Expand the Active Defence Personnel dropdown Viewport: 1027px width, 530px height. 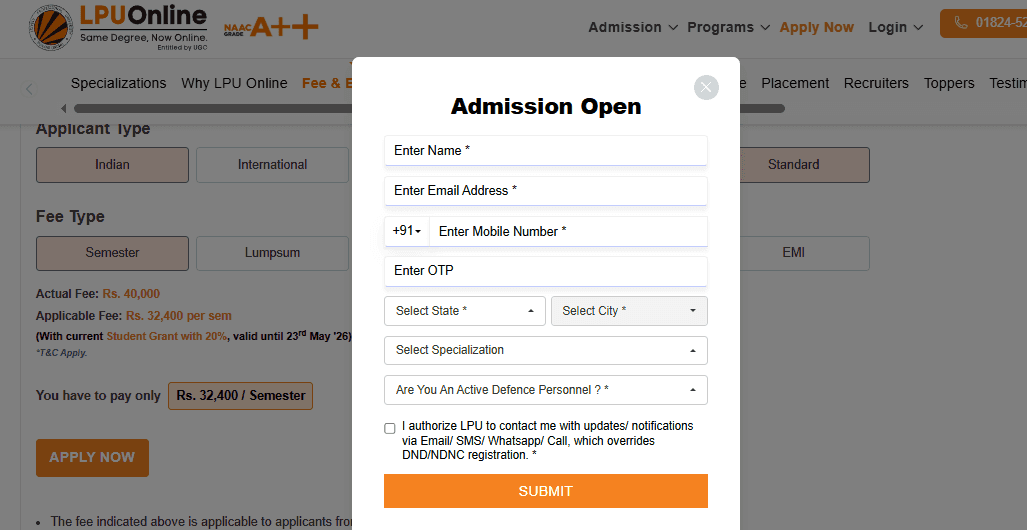546,390
